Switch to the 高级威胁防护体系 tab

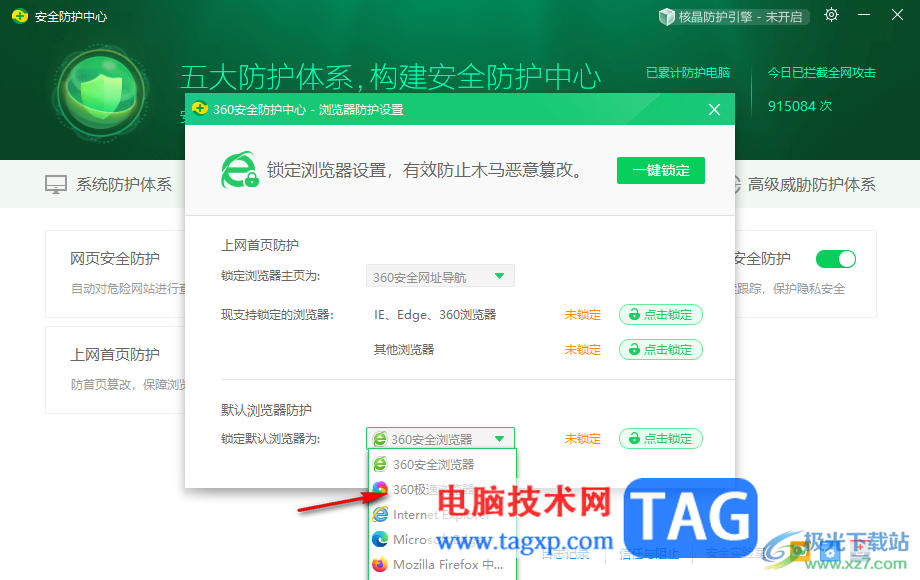[805, 185]
